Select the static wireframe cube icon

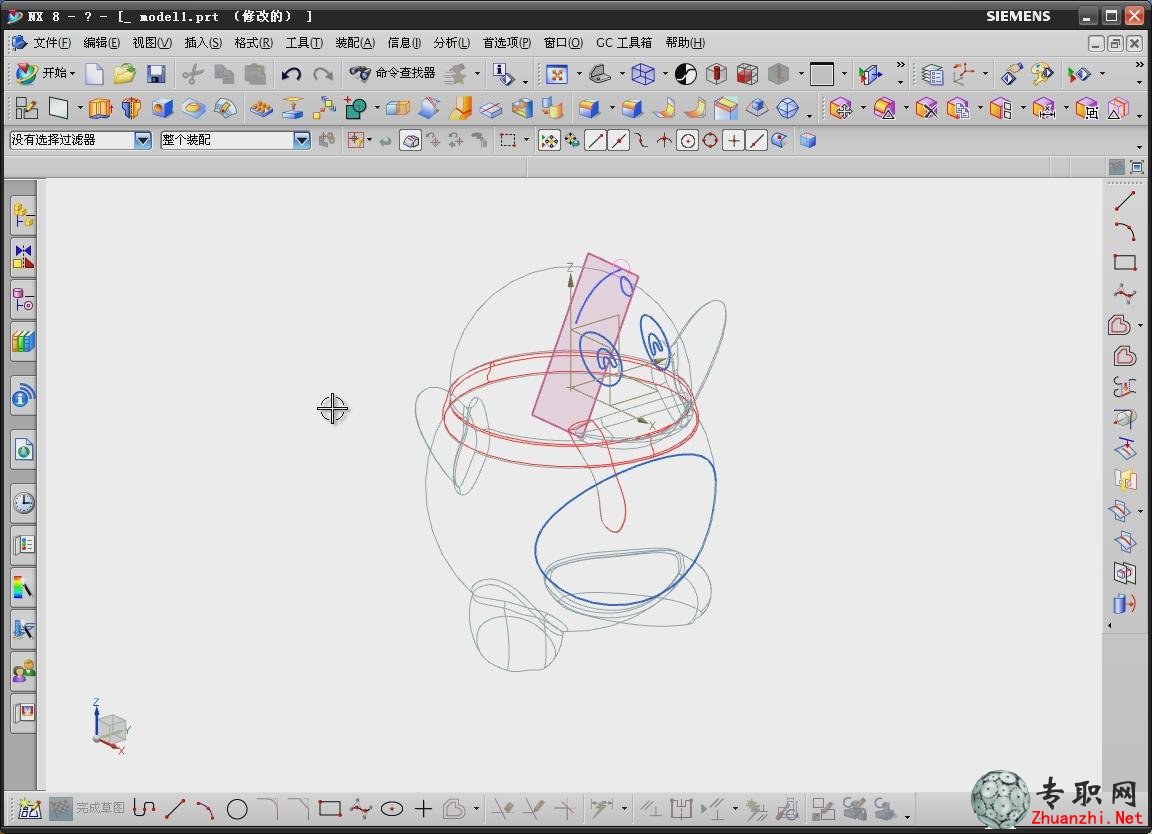tap(643, 73)
